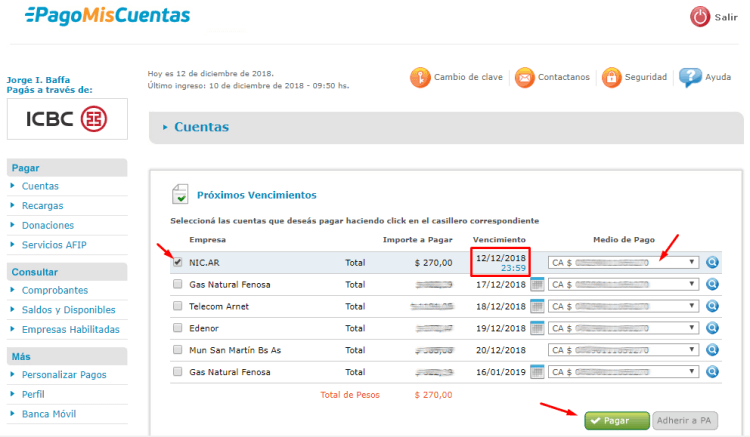
Task: Click the green Pagar button
Action: pos(617,421)
